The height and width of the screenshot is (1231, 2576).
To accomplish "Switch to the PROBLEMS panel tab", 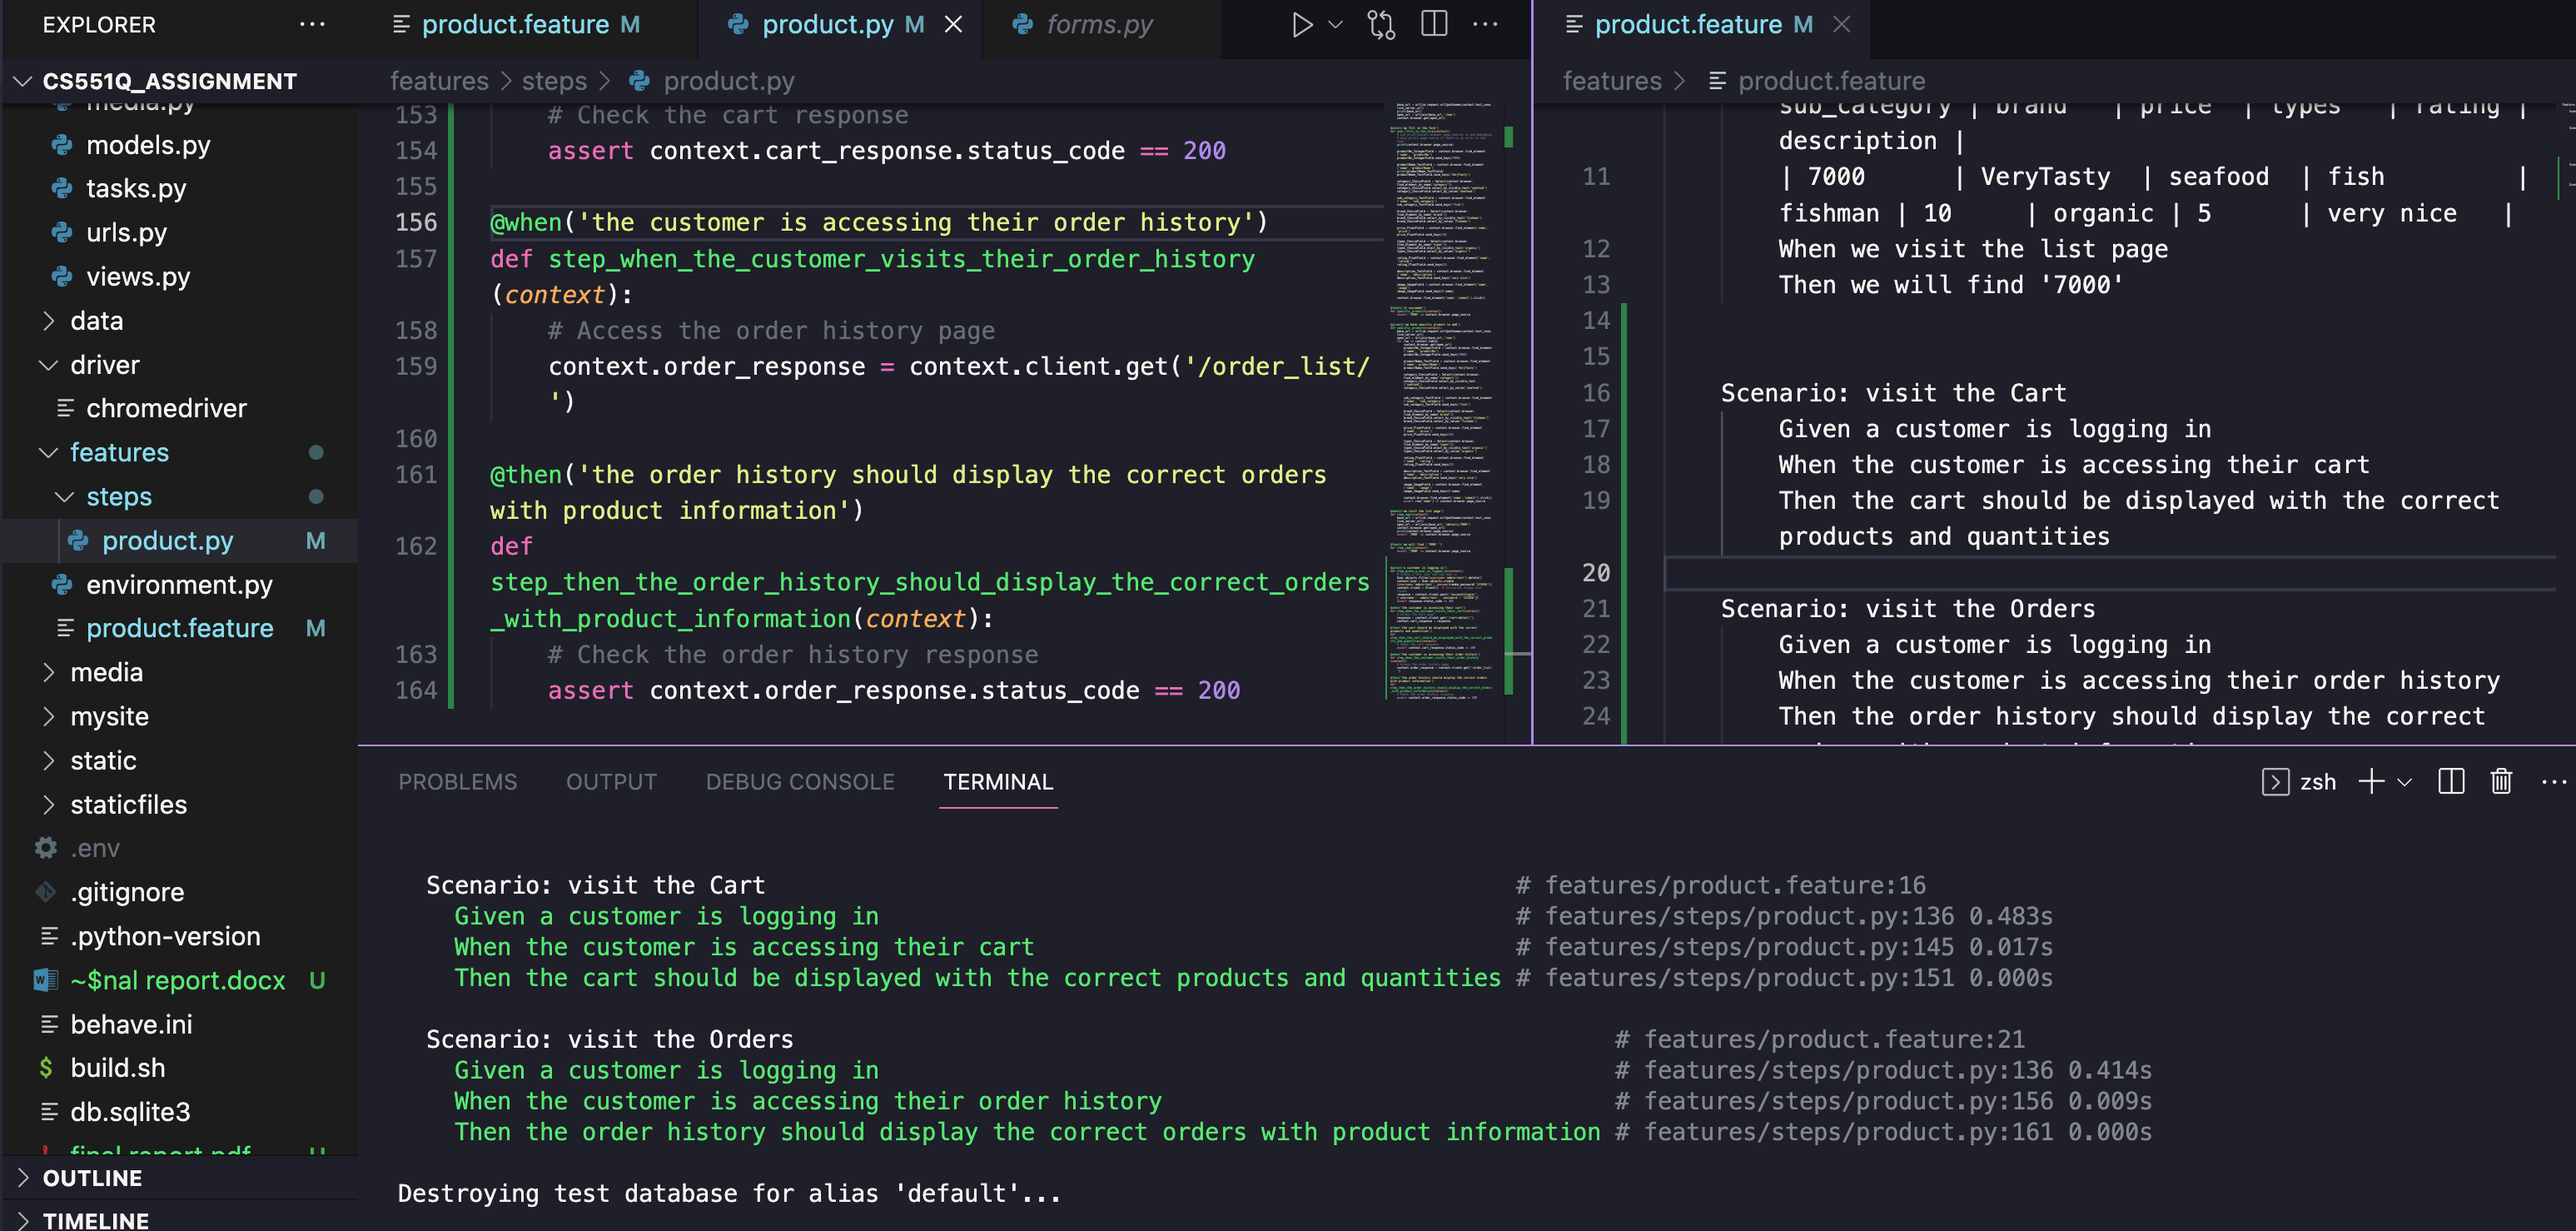I will [x=457, y=782].
